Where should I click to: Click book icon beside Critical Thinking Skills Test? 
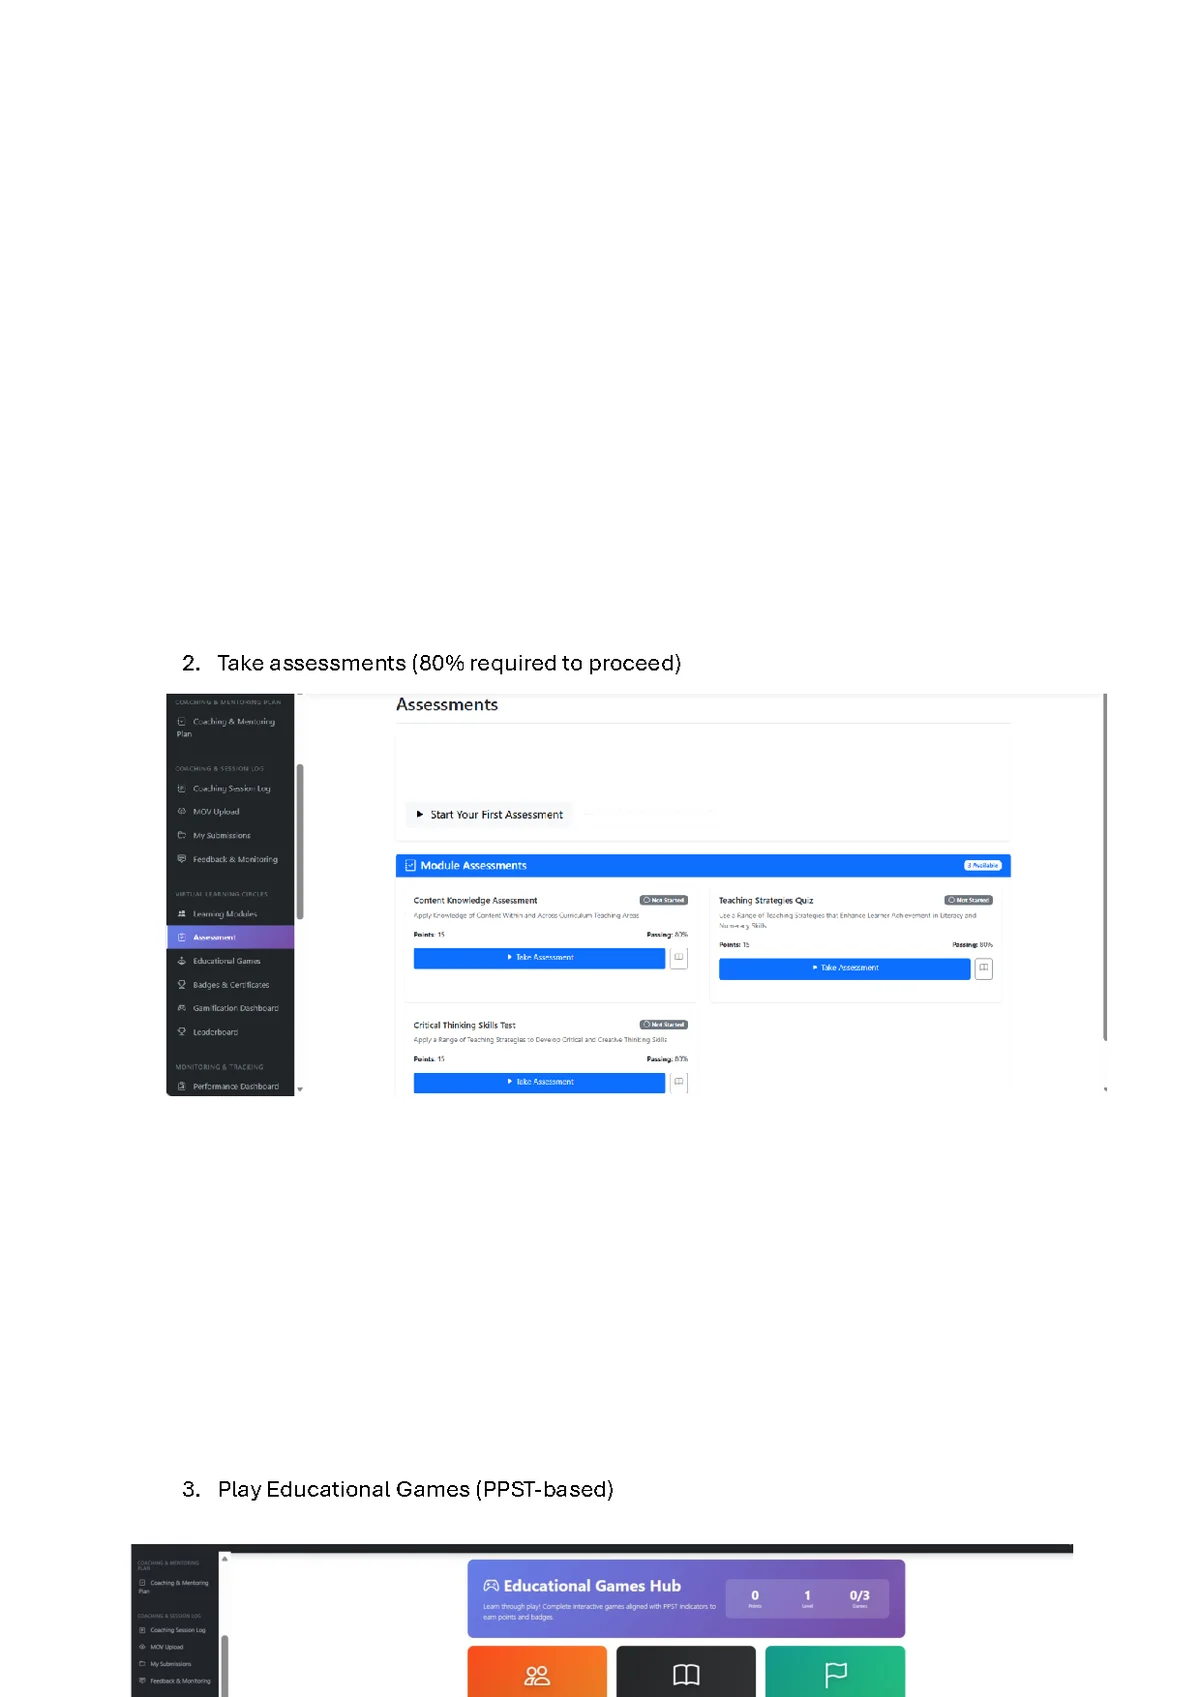tap(679, 1082)
